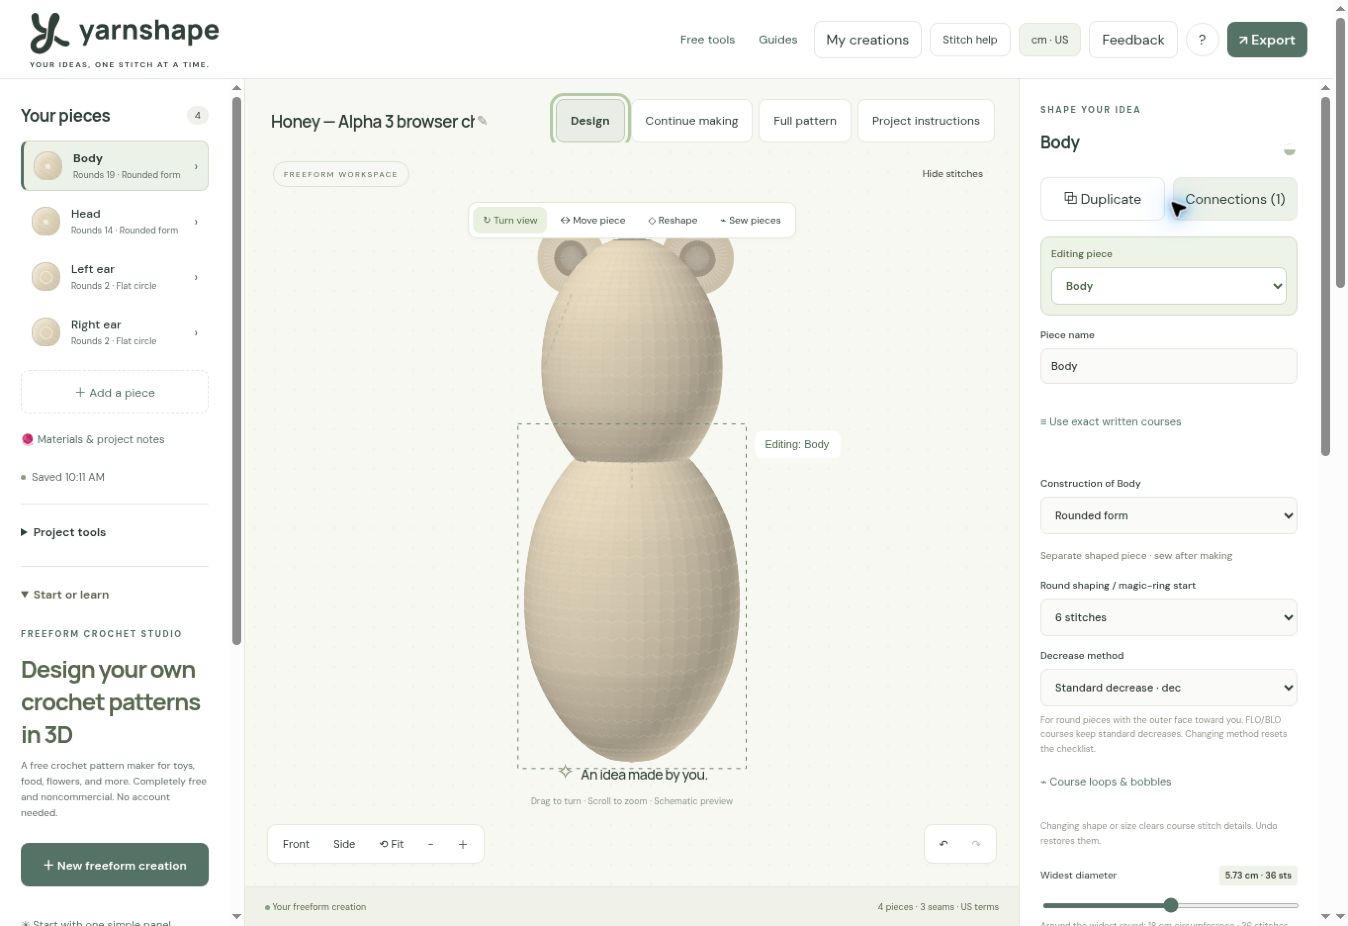The width and height of the screenshot is (1348, 926).
Task: Open the Full pattern tab
Action: click(805, 121)
